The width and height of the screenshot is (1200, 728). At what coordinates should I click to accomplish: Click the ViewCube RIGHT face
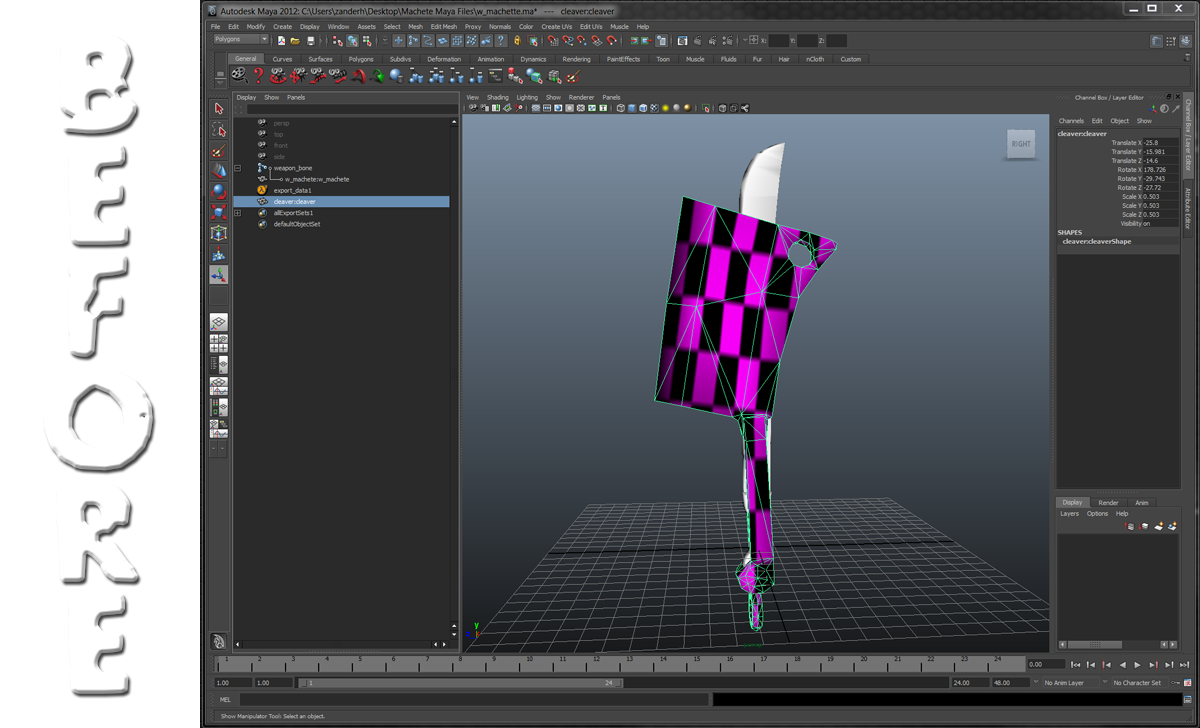coord(1021,144)
